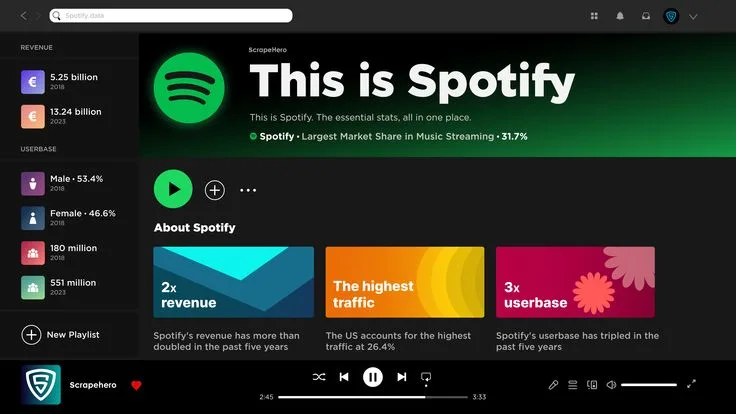Click the ScrapeHero label above the title
The width and height of the screenshot is (736, 414).
click(x=268, y=50)
